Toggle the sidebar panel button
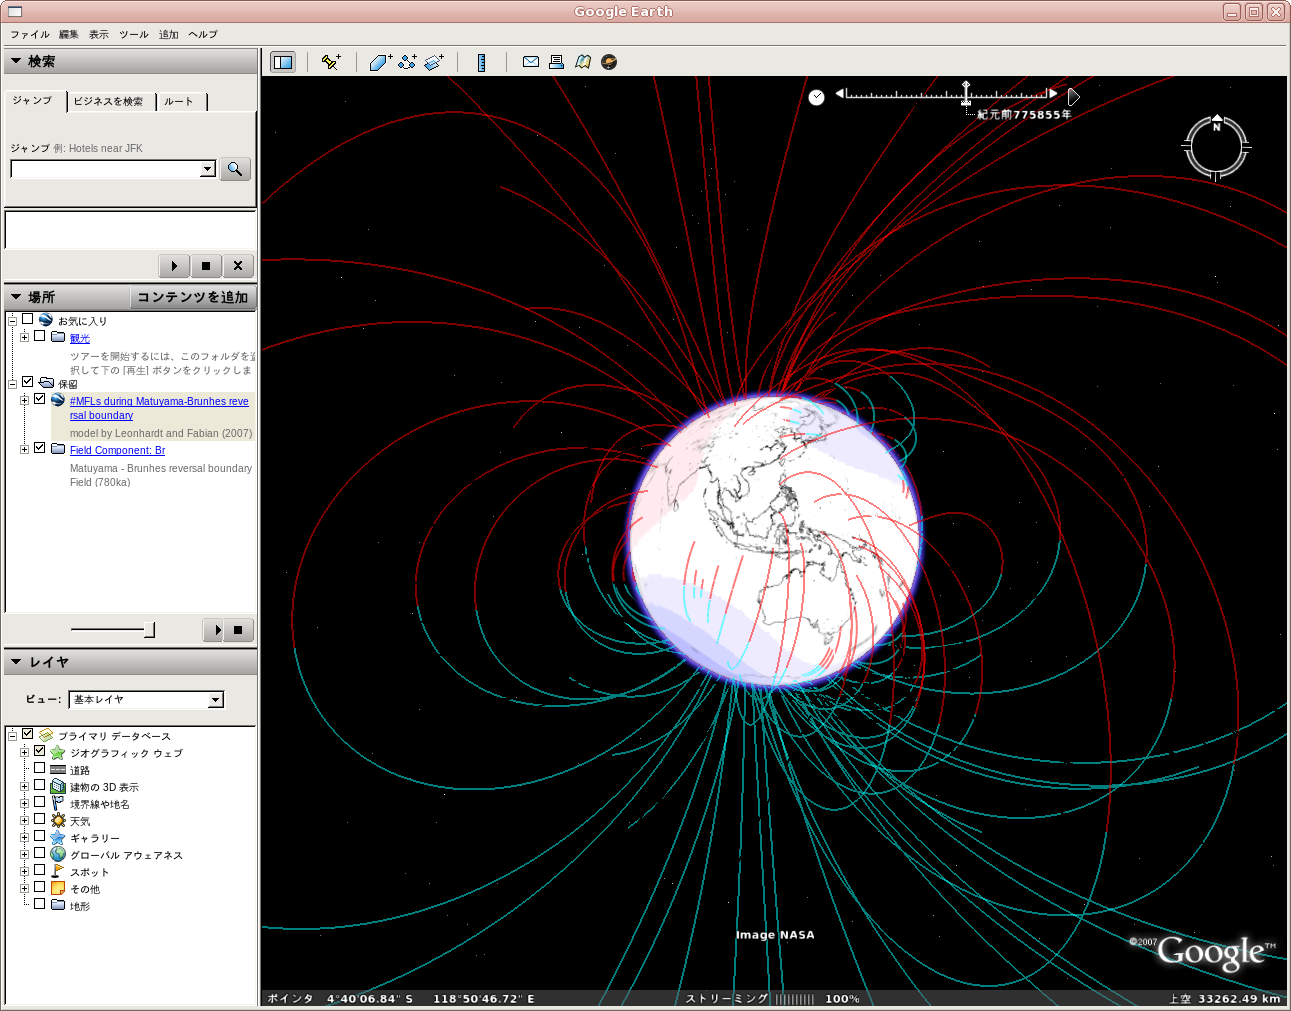The height and width of the screenshot is (1011, 1291). [283, 62]
